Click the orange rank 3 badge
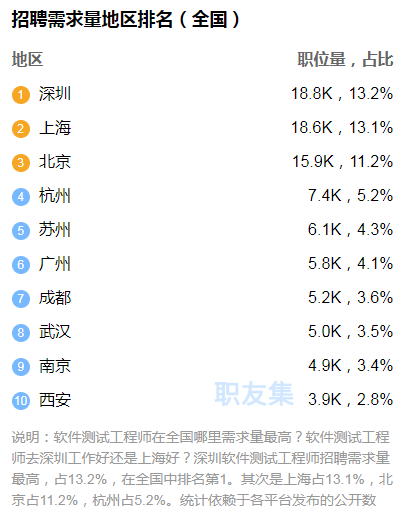Viewport: 409px width, 510px height. tap(21, 163)
